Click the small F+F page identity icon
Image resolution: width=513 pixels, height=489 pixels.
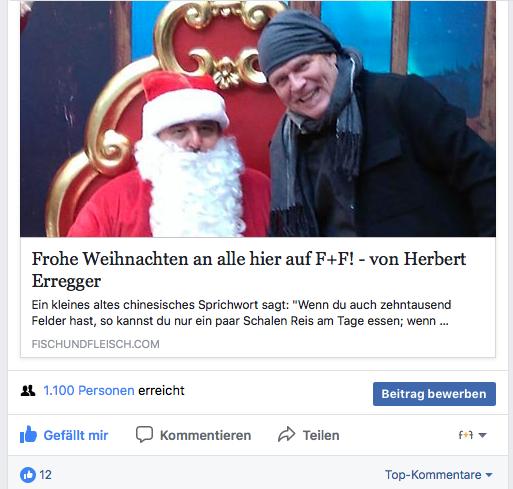coord(466,435)
